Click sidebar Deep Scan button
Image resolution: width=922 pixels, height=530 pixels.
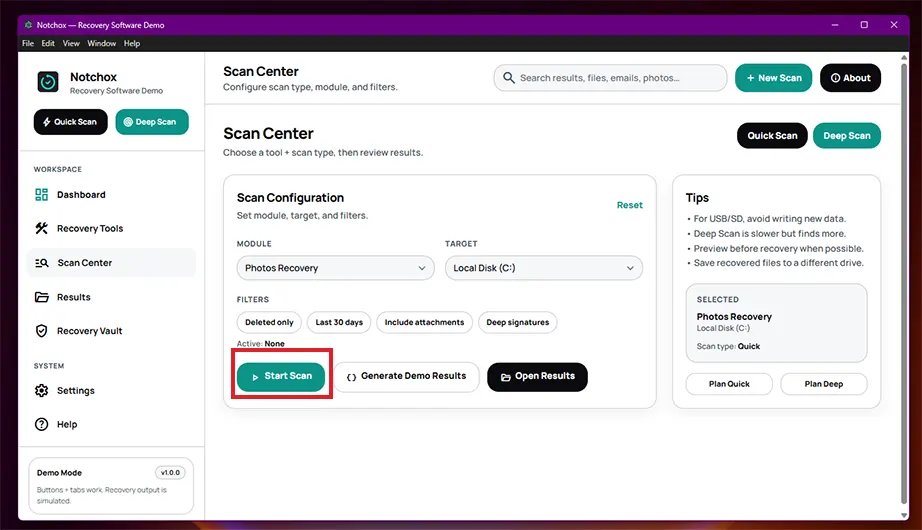(152, 122)
